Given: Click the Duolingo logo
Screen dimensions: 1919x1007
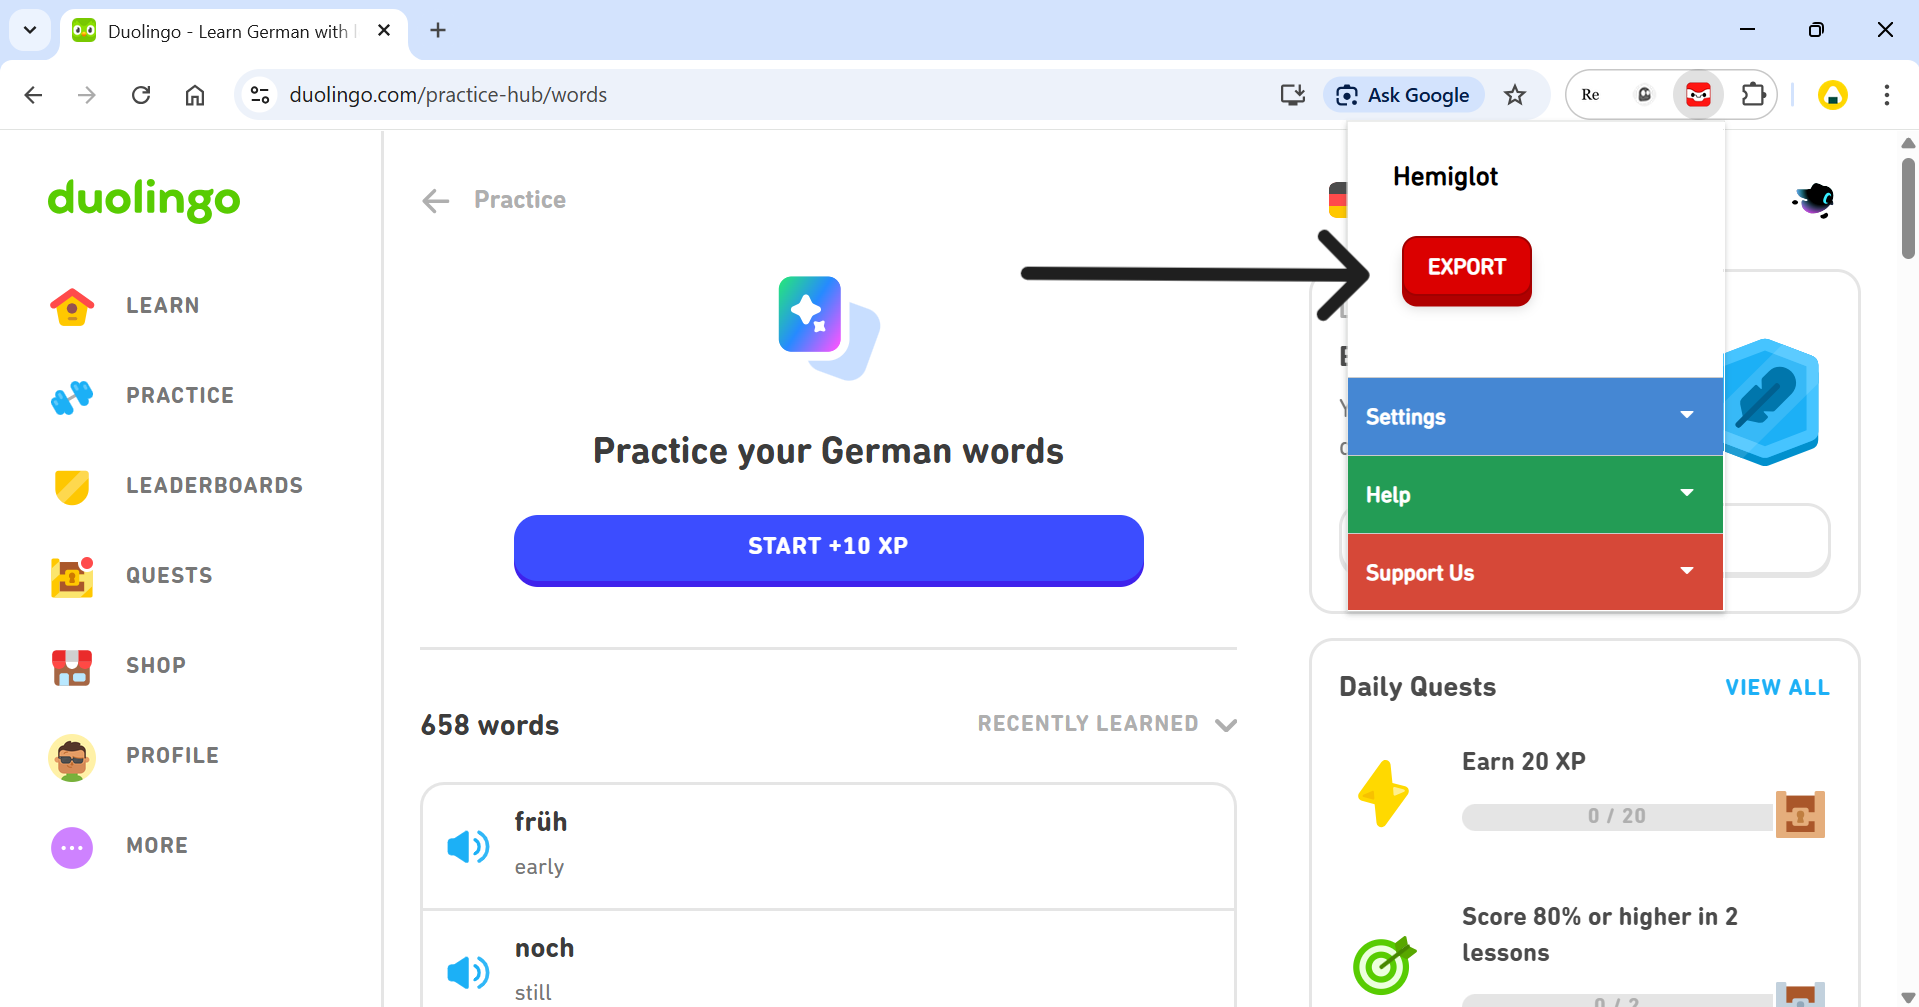Looking at the screenshot, I should tap(144, 199).
